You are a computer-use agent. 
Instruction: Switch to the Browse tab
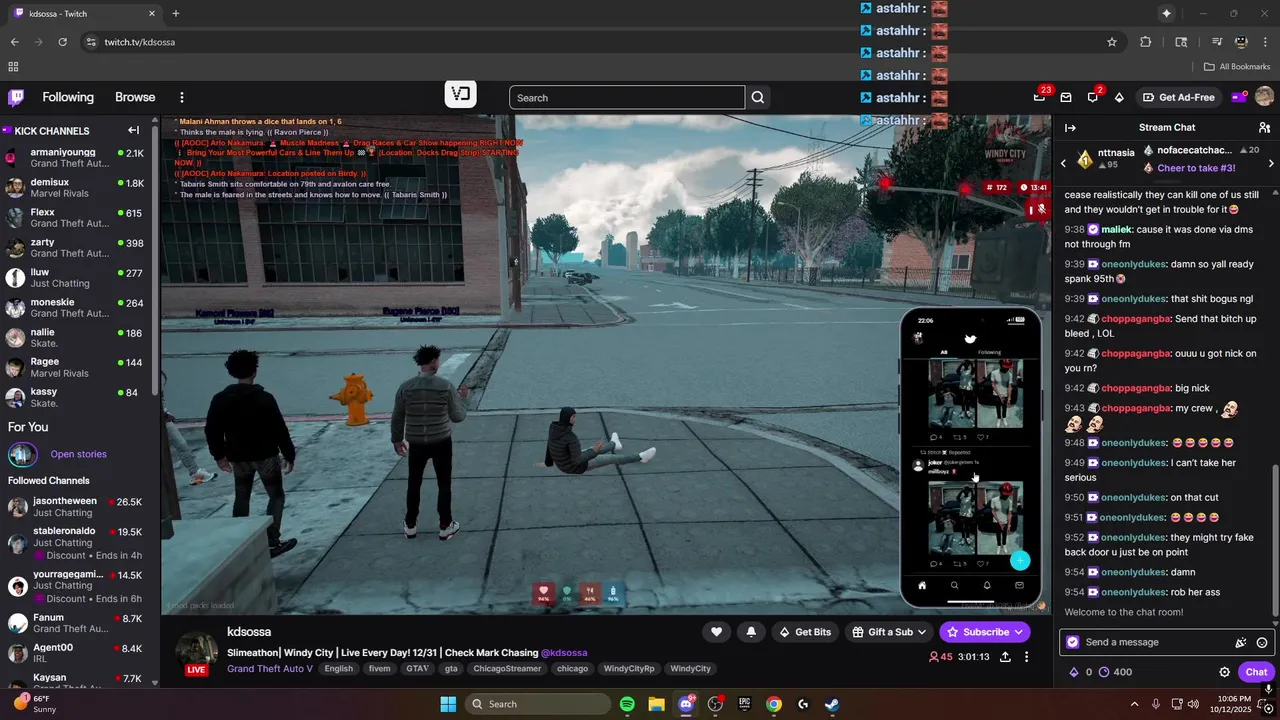coord(135,97)
